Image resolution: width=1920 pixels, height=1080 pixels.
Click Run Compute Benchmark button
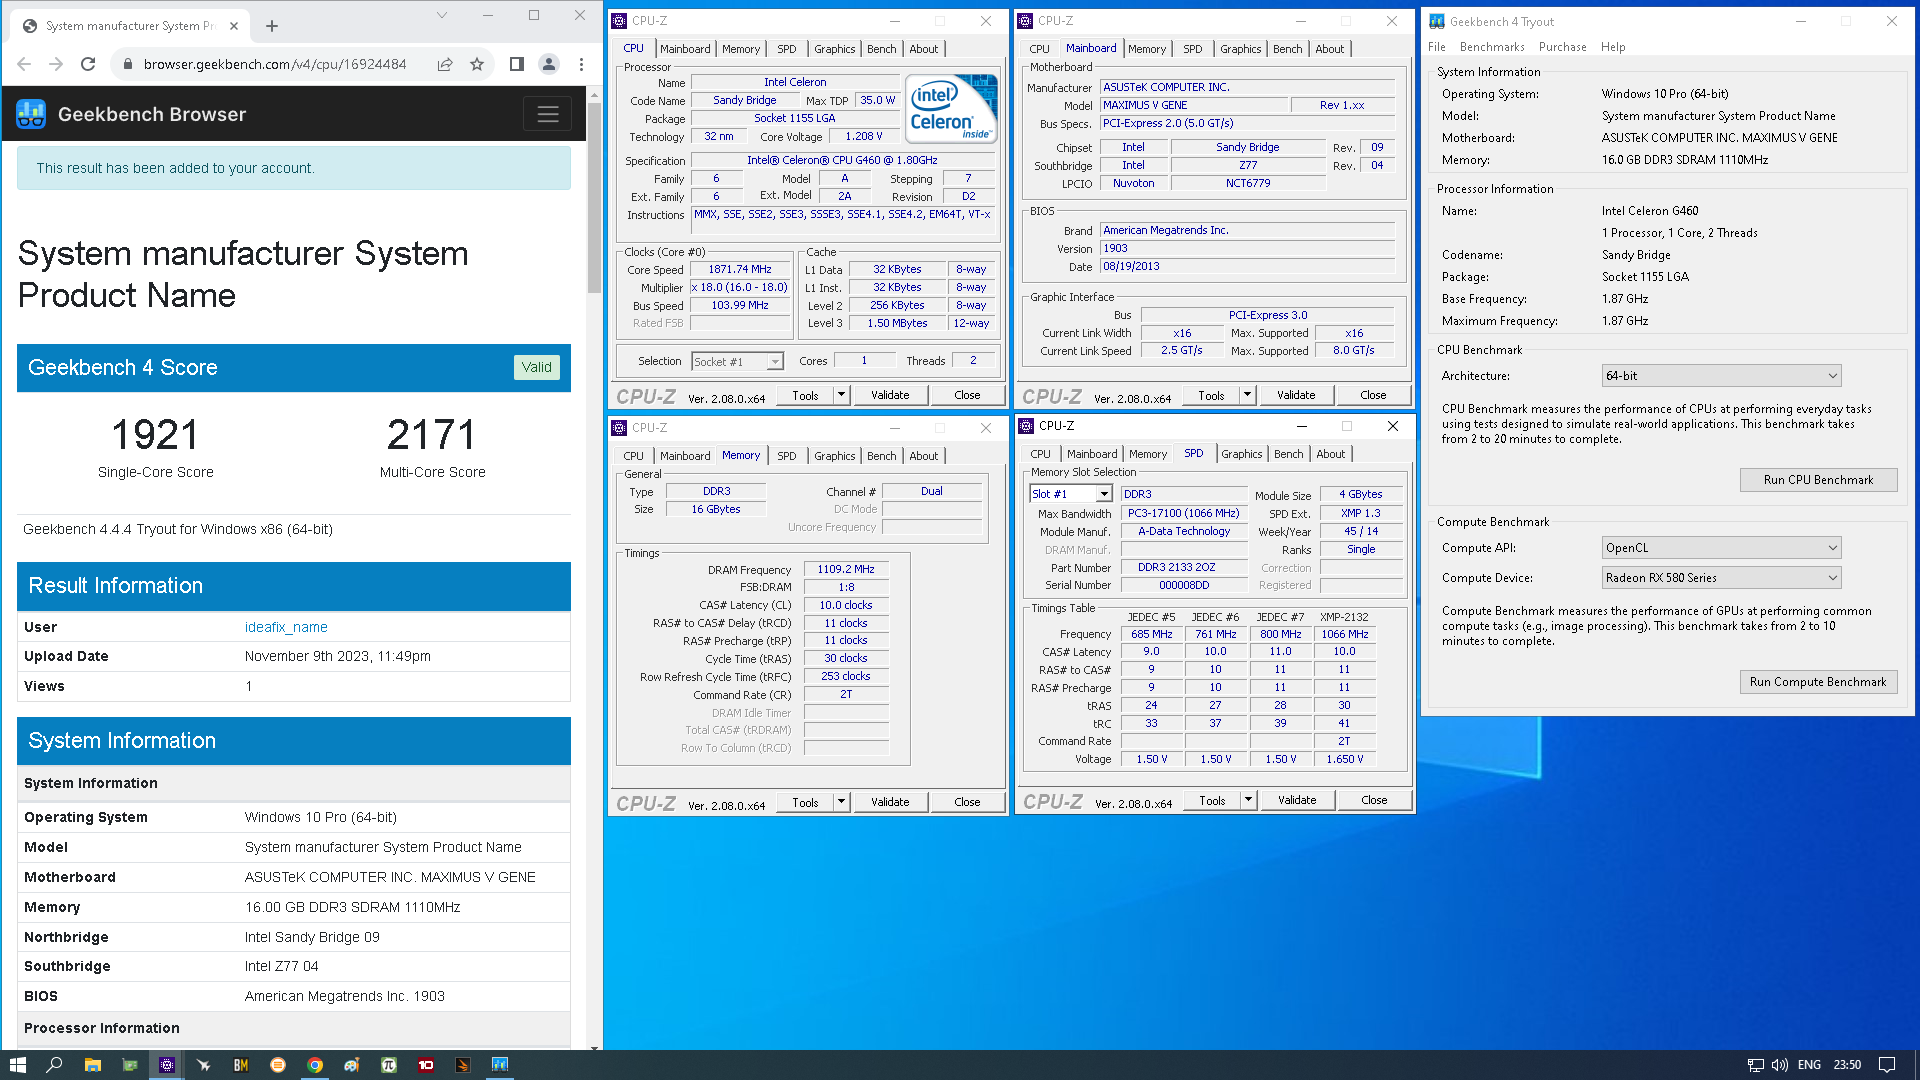pyautogui.click(x=1818, y=682)
